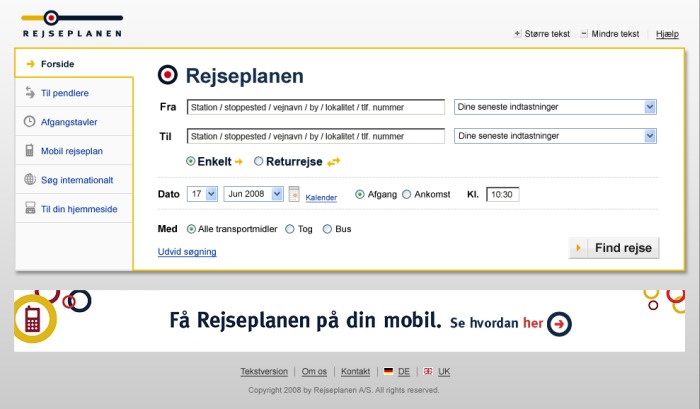Open the Søg internationalt sidebar item
700x409 pixels.
74,179
